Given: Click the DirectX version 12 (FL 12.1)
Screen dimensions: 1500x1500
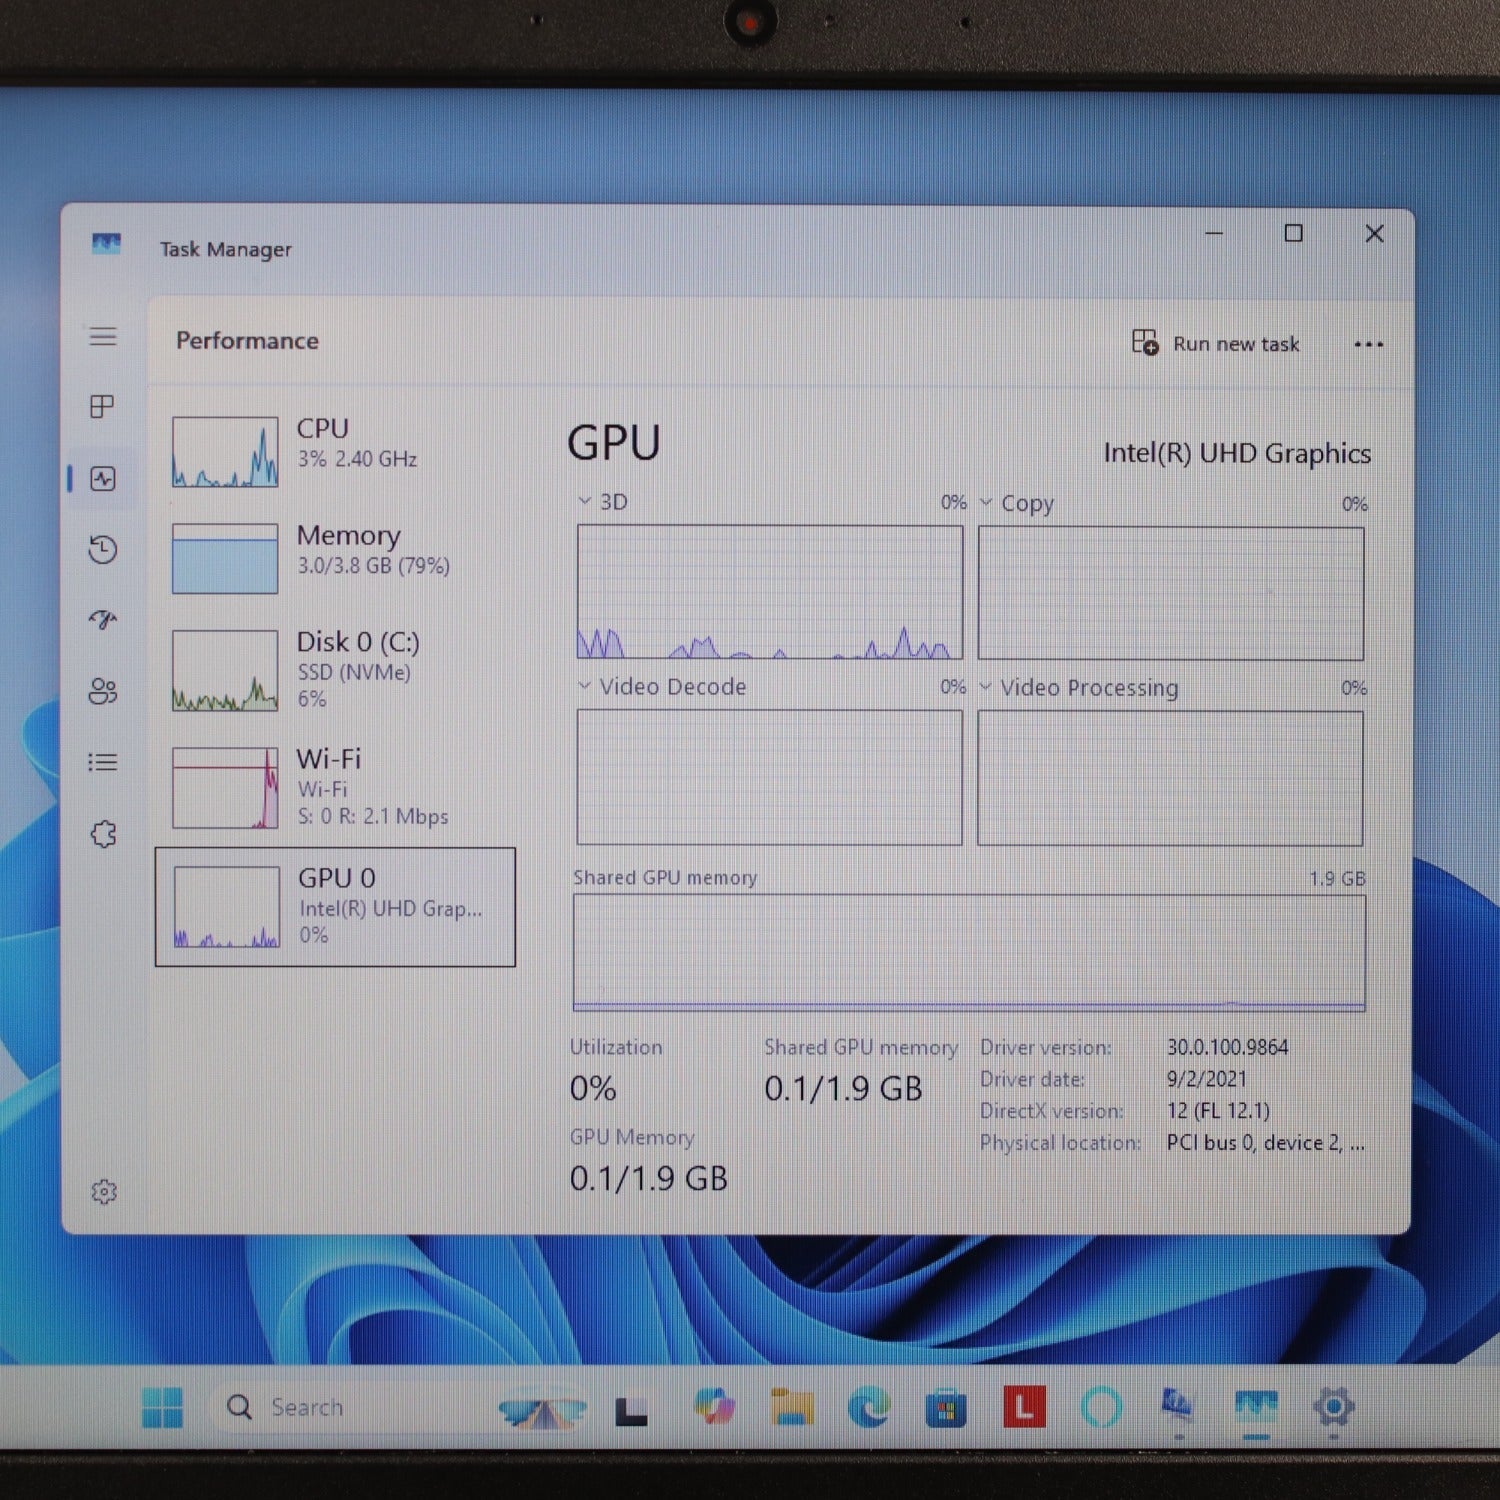Looking at the screenshot, I should 1218,1111.
